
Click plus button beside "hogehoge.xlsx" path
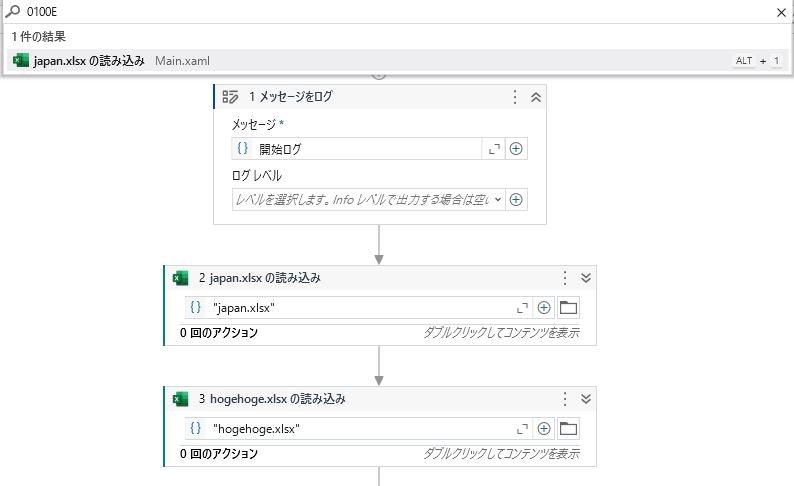pyautogui.click(x=544, y=428)
